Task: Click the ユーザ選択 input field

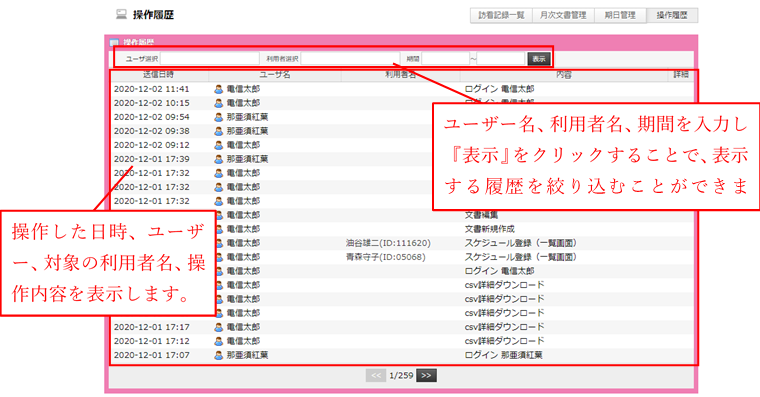Action: (x=209, y=59)
